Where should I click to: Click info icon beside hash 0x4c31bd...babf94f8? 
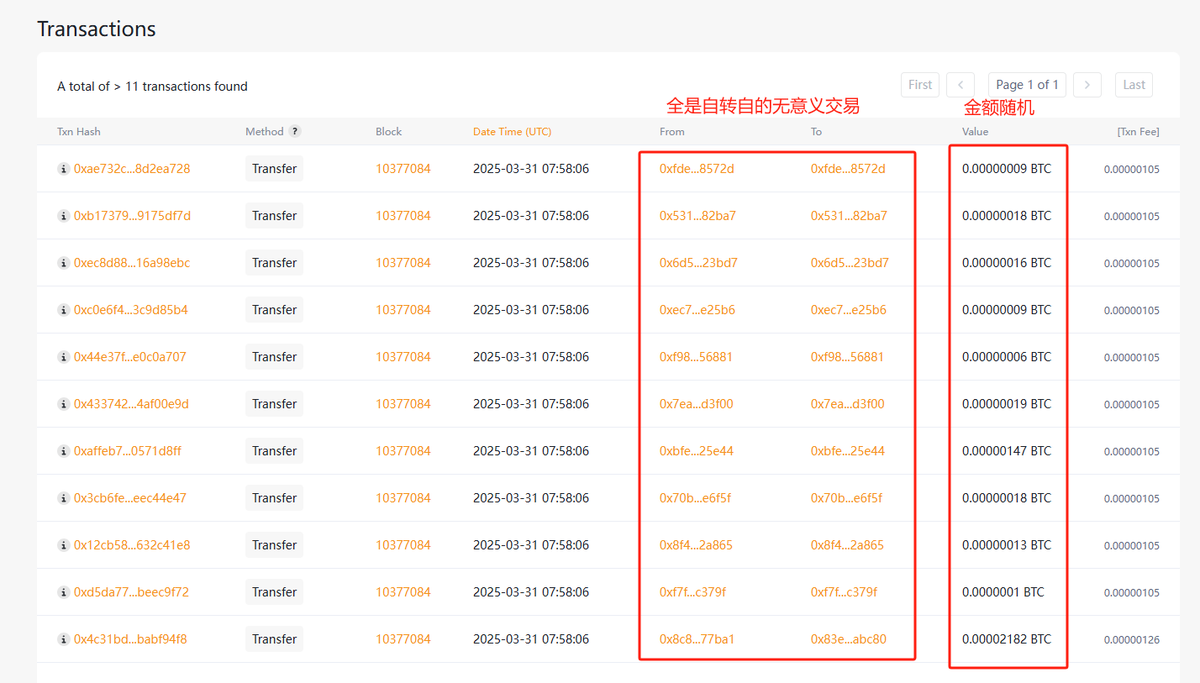pyautogui.click(x=63, y=639)
